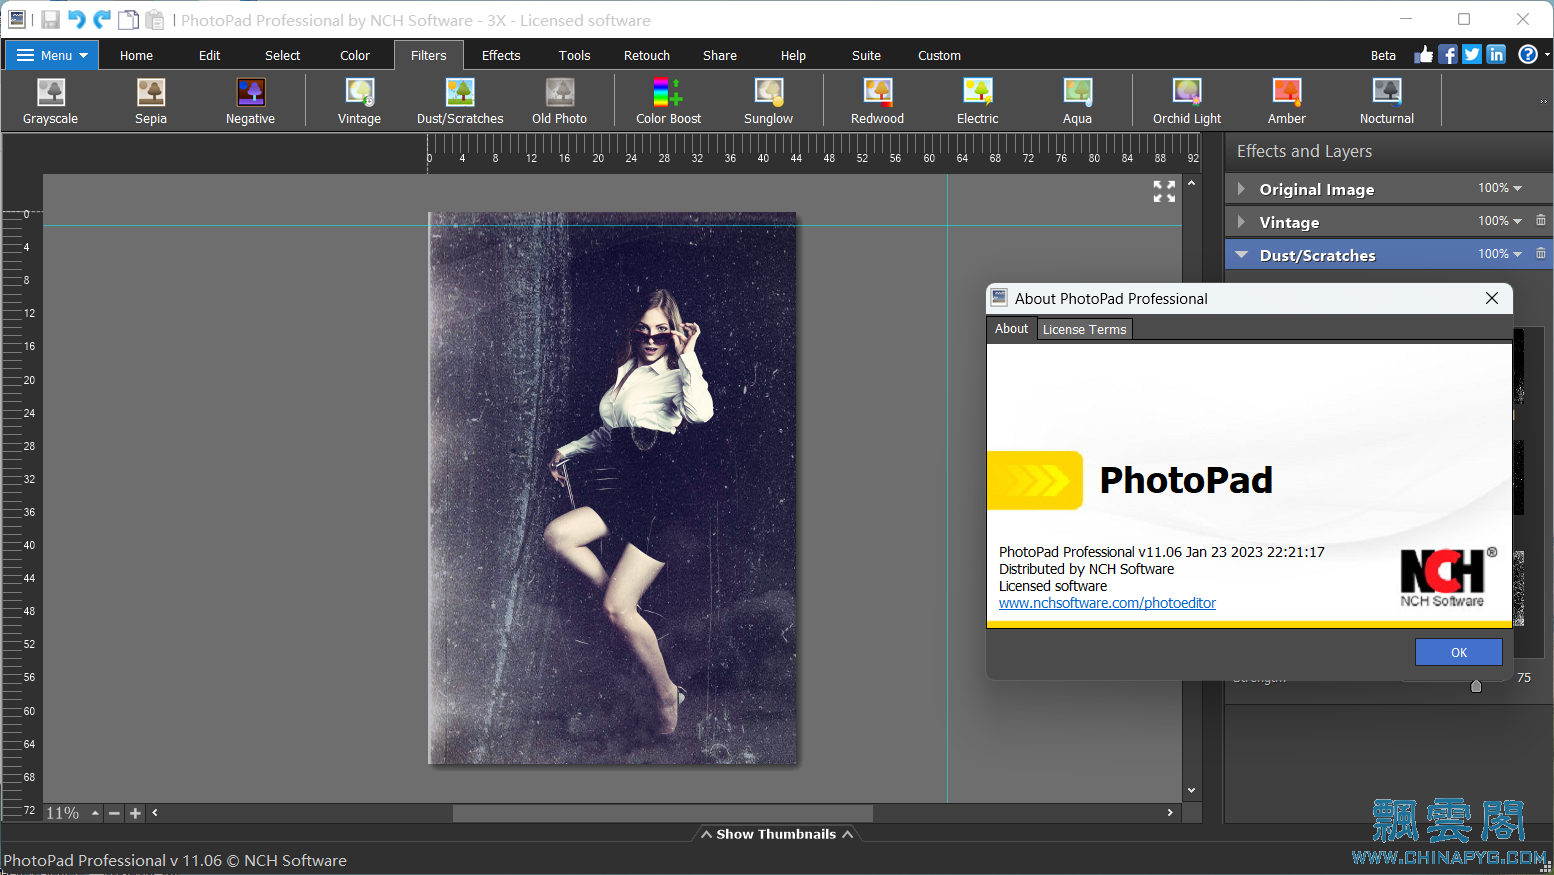This screenshot has width=1554, height=875.
Task: Apply the Old Photo filter
Action: [x=560, y=102]
